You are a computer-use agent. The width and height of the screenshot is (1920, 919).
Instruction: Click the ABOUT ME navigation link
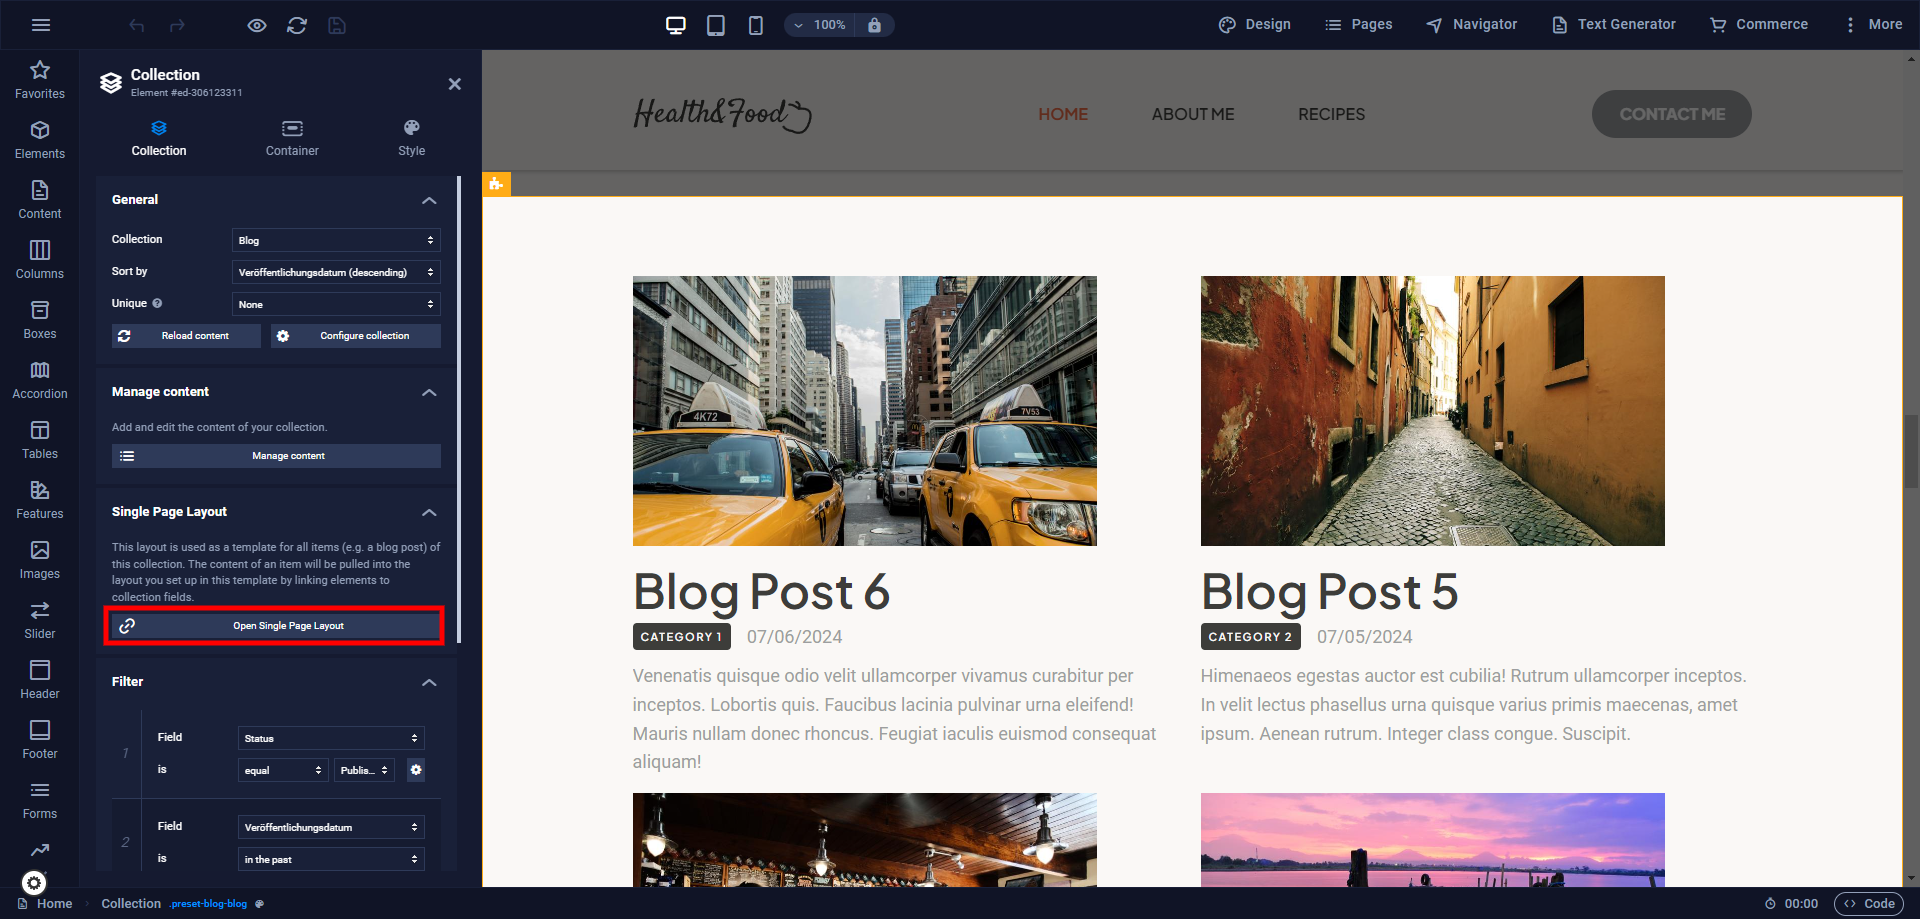1193,114
